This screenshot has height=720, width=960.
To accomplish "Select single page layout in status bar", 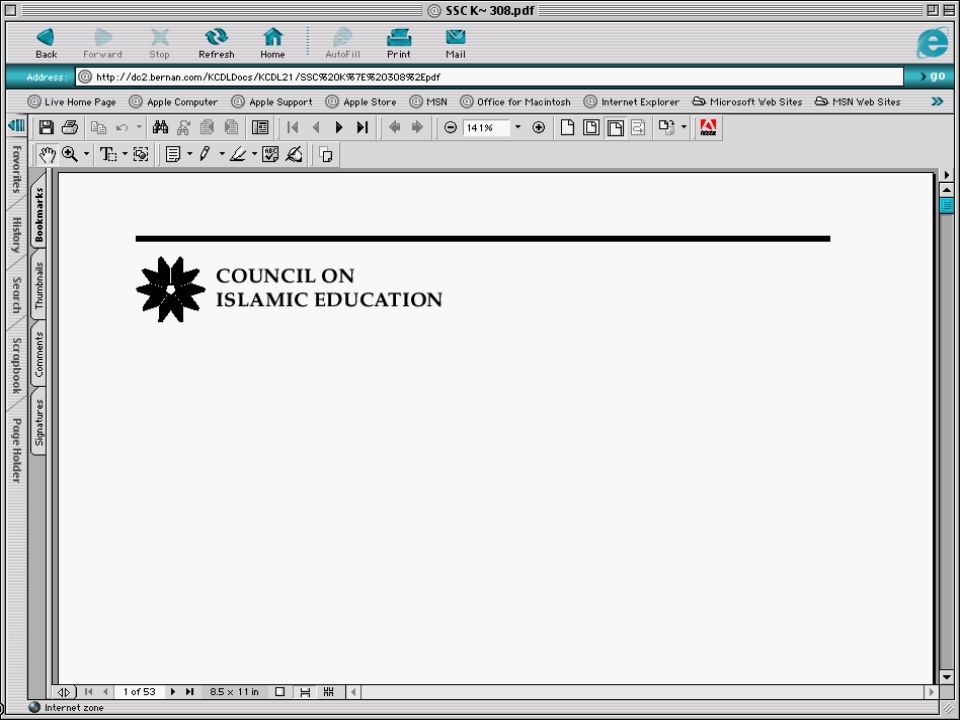I will (x=280, y=692).
